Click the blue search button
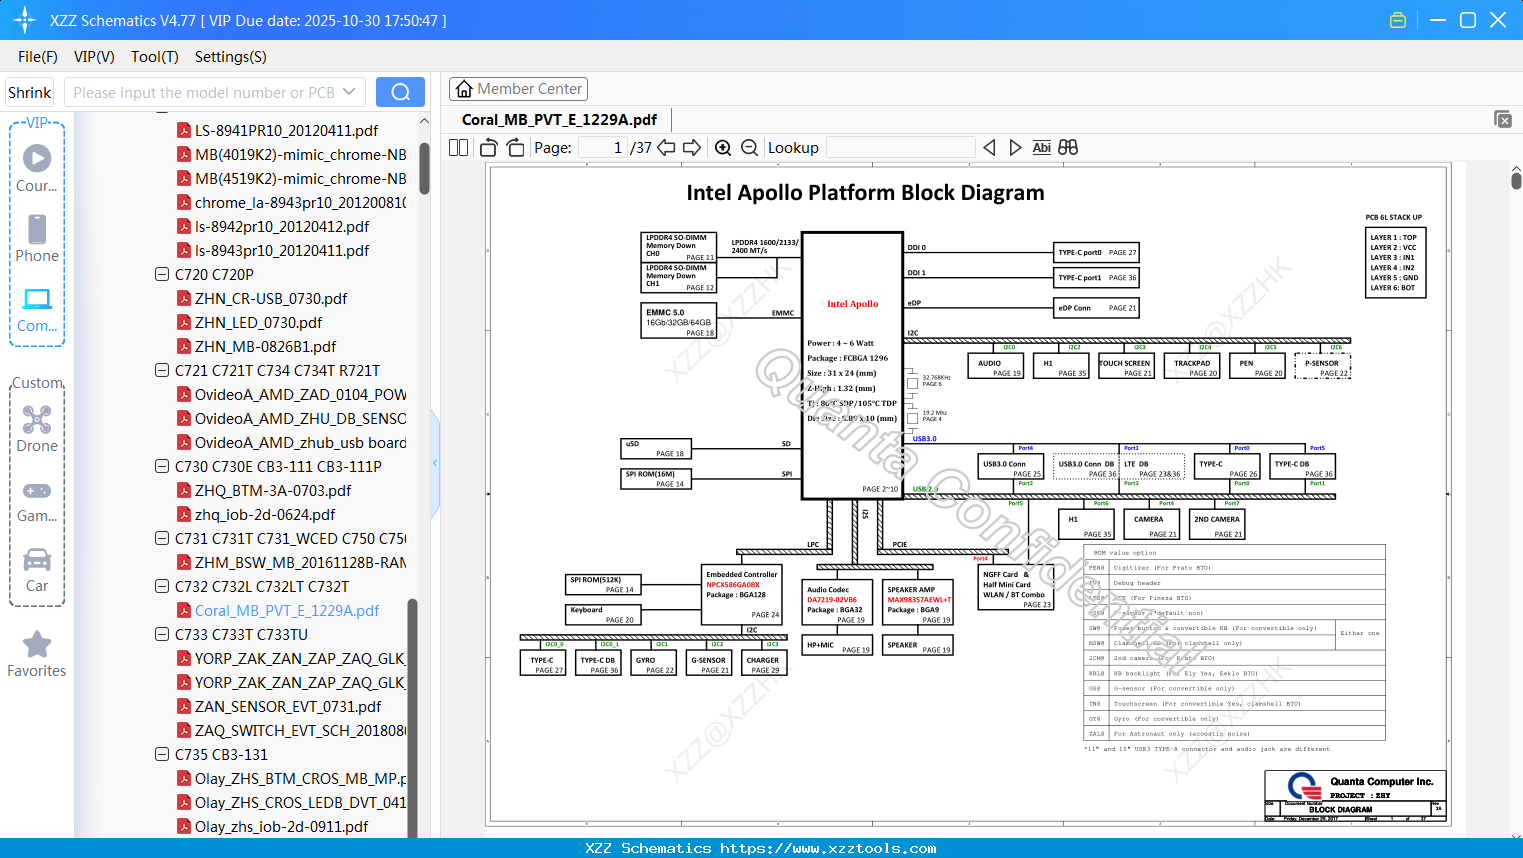The image size is (1523, 858). click(400, 92)
